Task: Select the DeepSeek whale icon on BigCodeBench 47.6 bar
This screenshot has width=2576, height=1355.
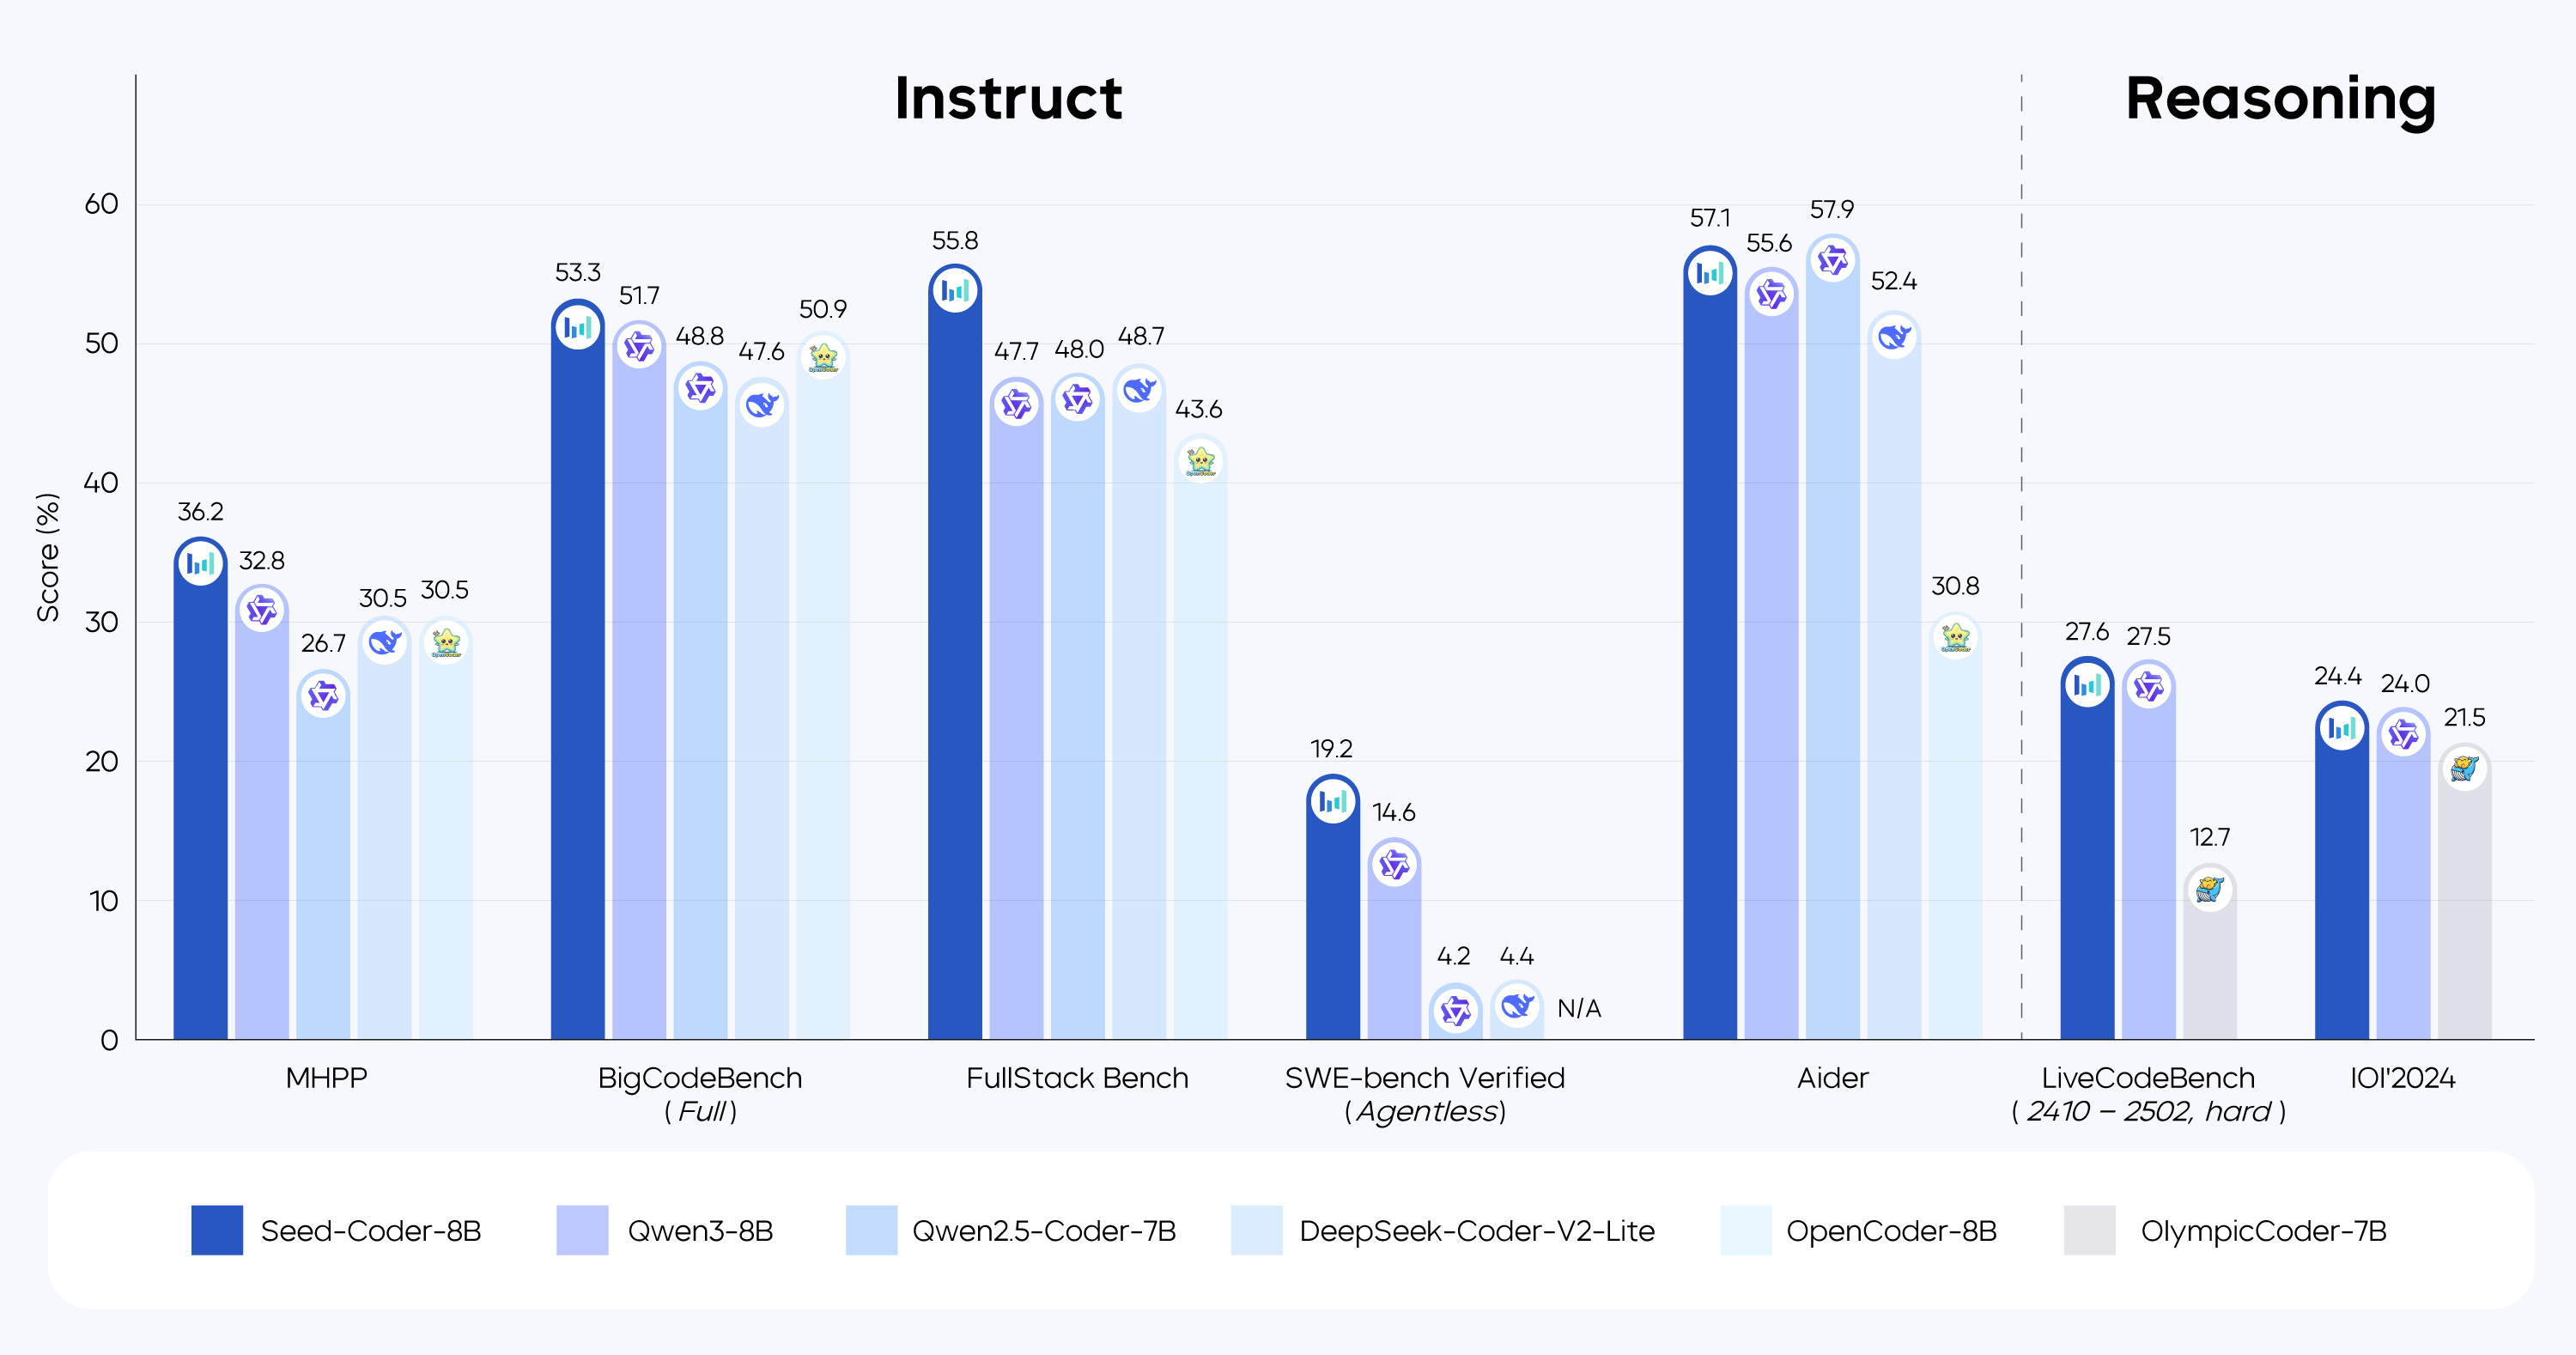Action: tap(762, 404)
